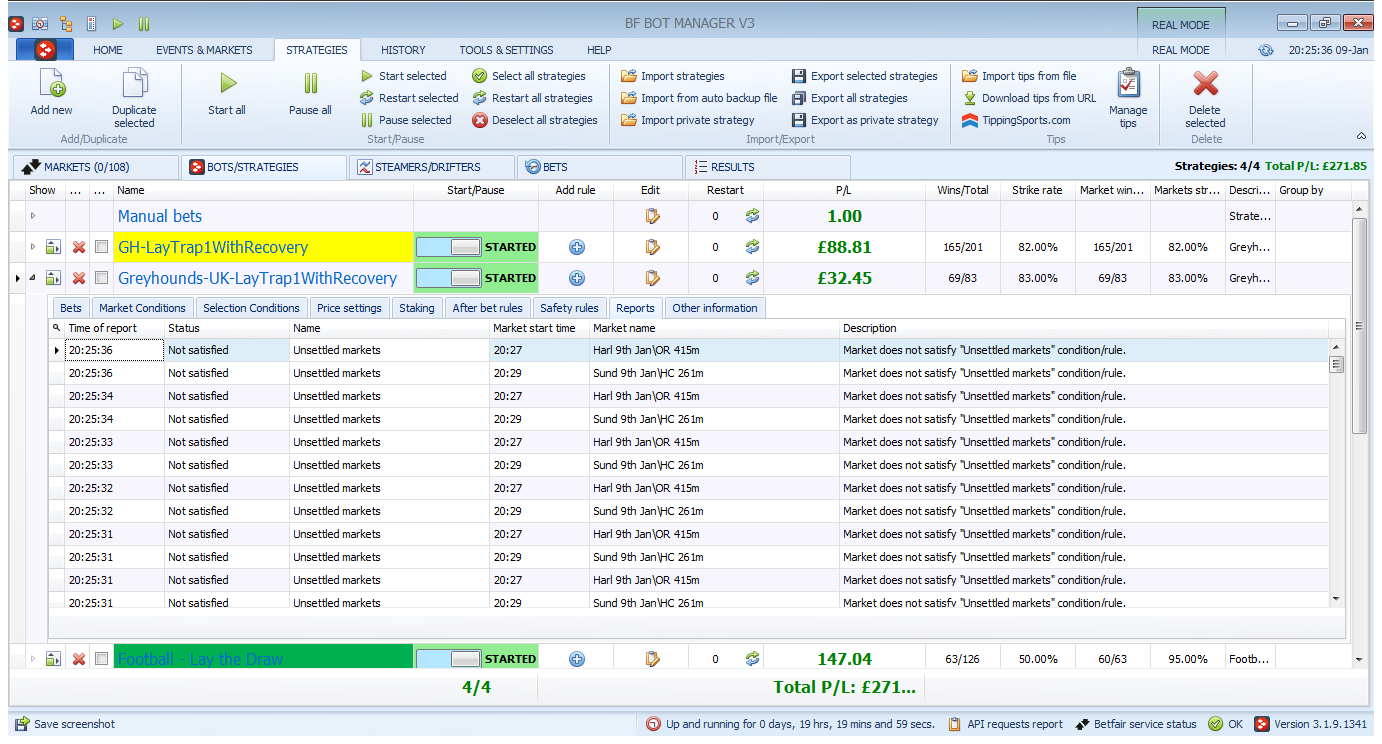Click Save screenshot in status bar

point(65,724)
